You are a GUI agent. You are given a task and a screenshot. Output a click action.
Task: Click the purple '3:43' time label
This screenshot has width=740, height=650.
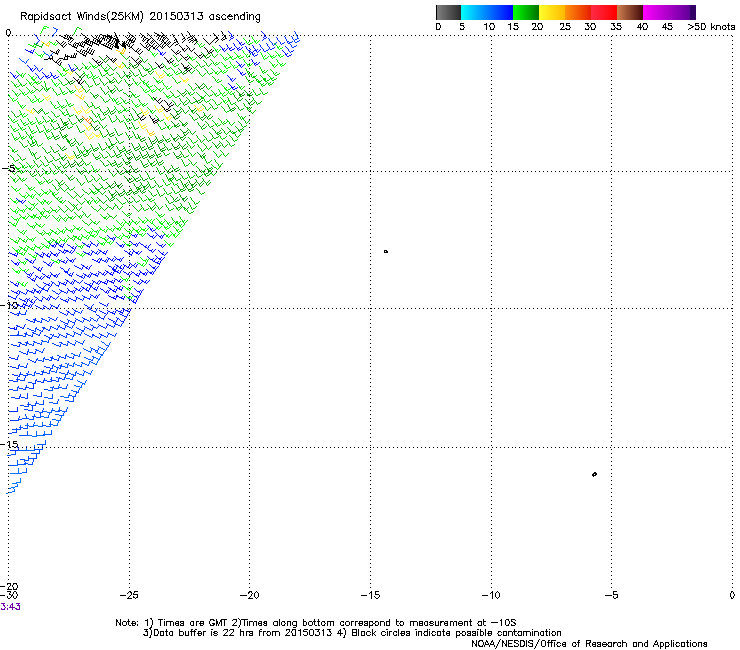pyautogui.click(x=10, y=607)
